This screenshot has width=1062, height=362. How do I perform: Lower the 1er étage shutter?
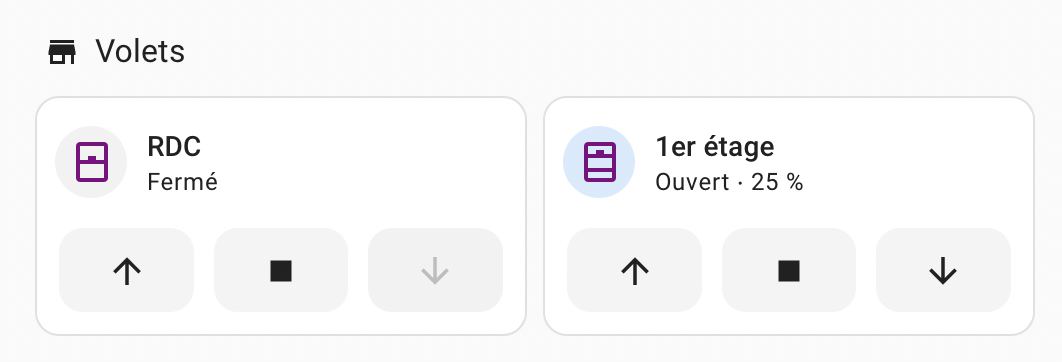(943, 270)
